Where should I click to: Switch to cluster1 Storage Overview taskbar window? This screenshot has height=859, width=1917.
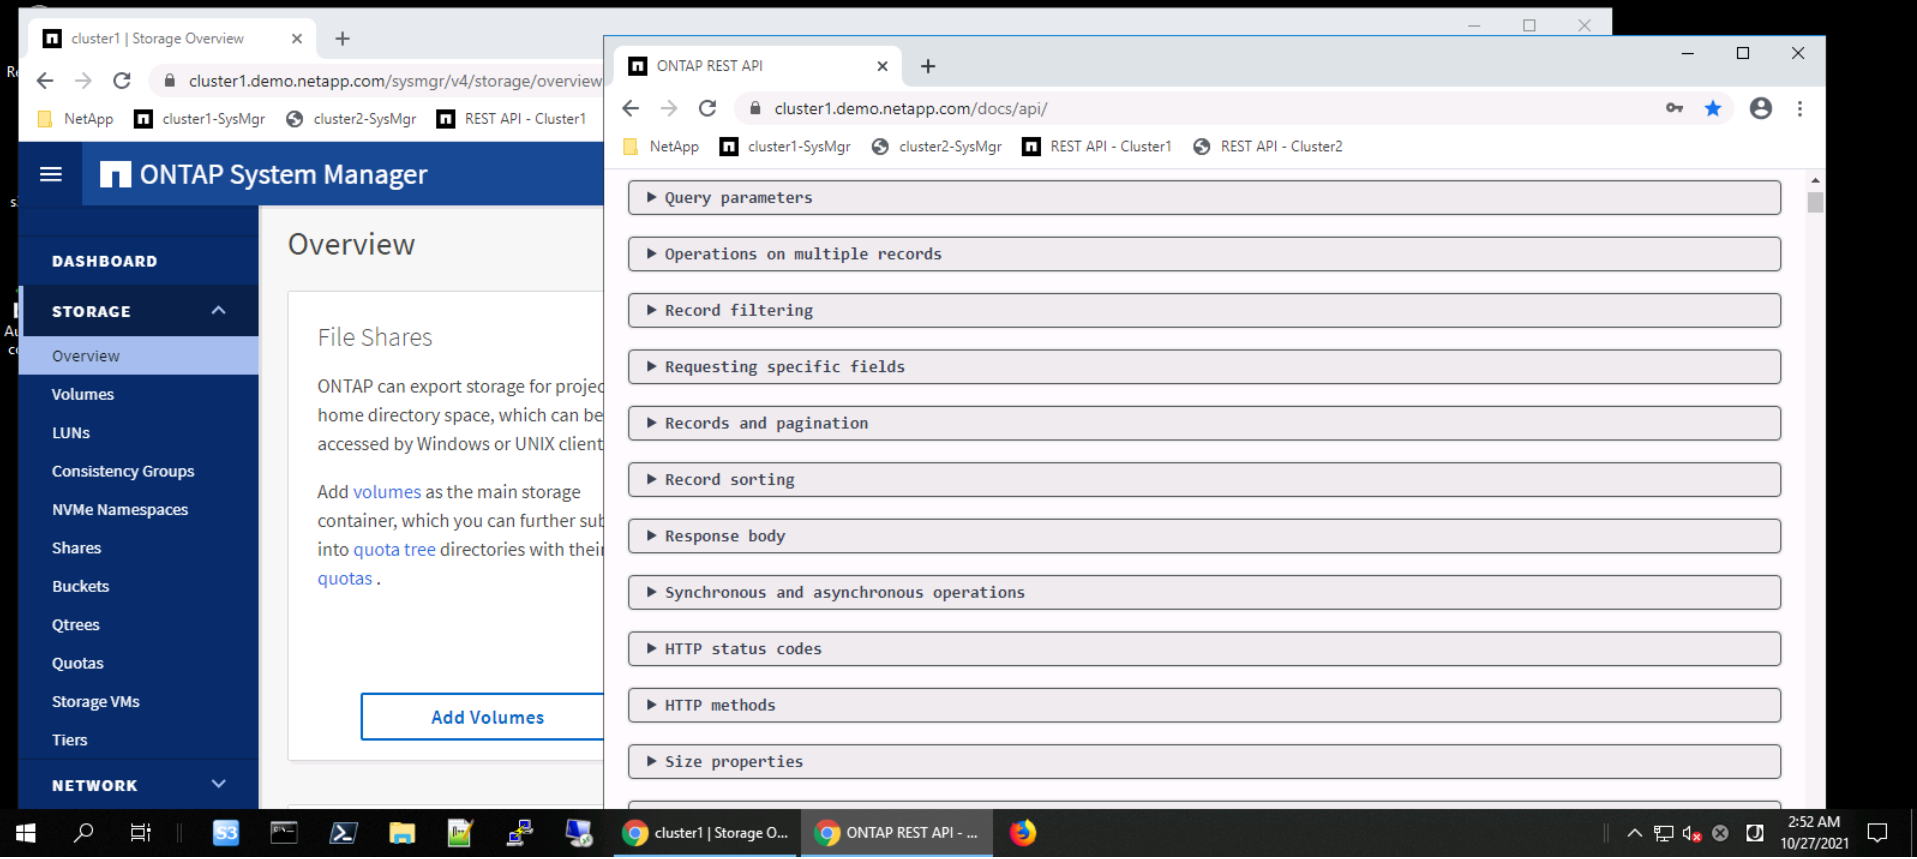(x=706, y=832)
